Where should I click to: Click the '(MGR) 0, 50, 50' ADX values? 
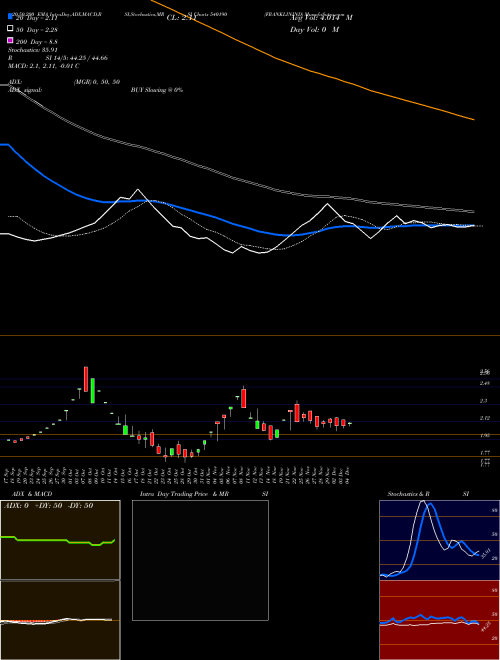click(x=96, y=82)
